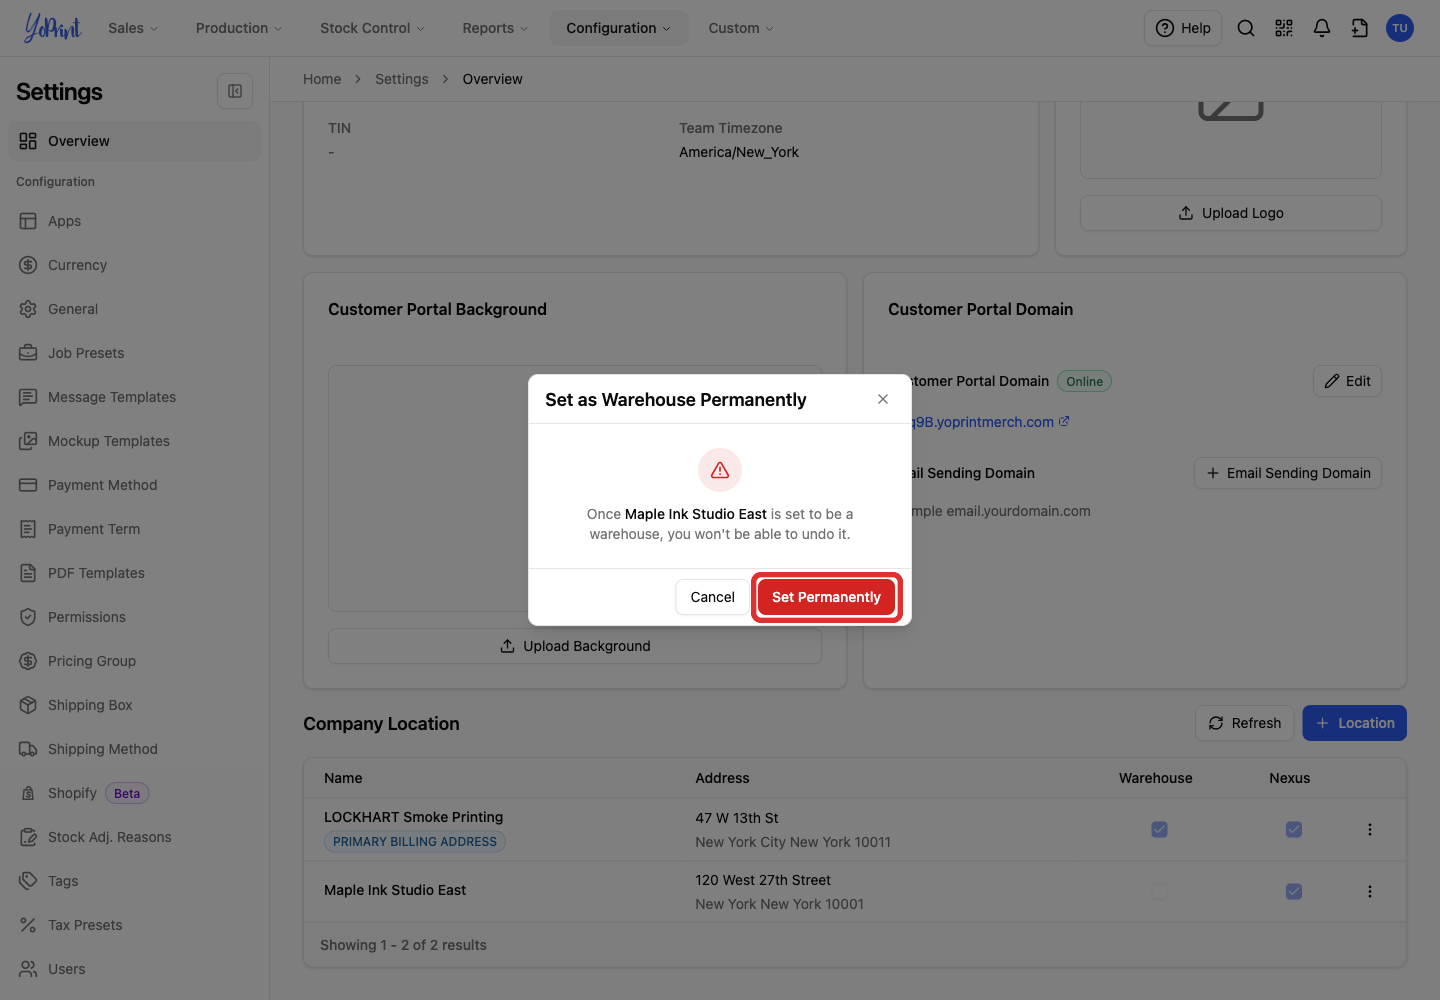This screenshot has height=1000, width=1440.
Task: Refresh the Company Location list
Action: (1245, 723)
